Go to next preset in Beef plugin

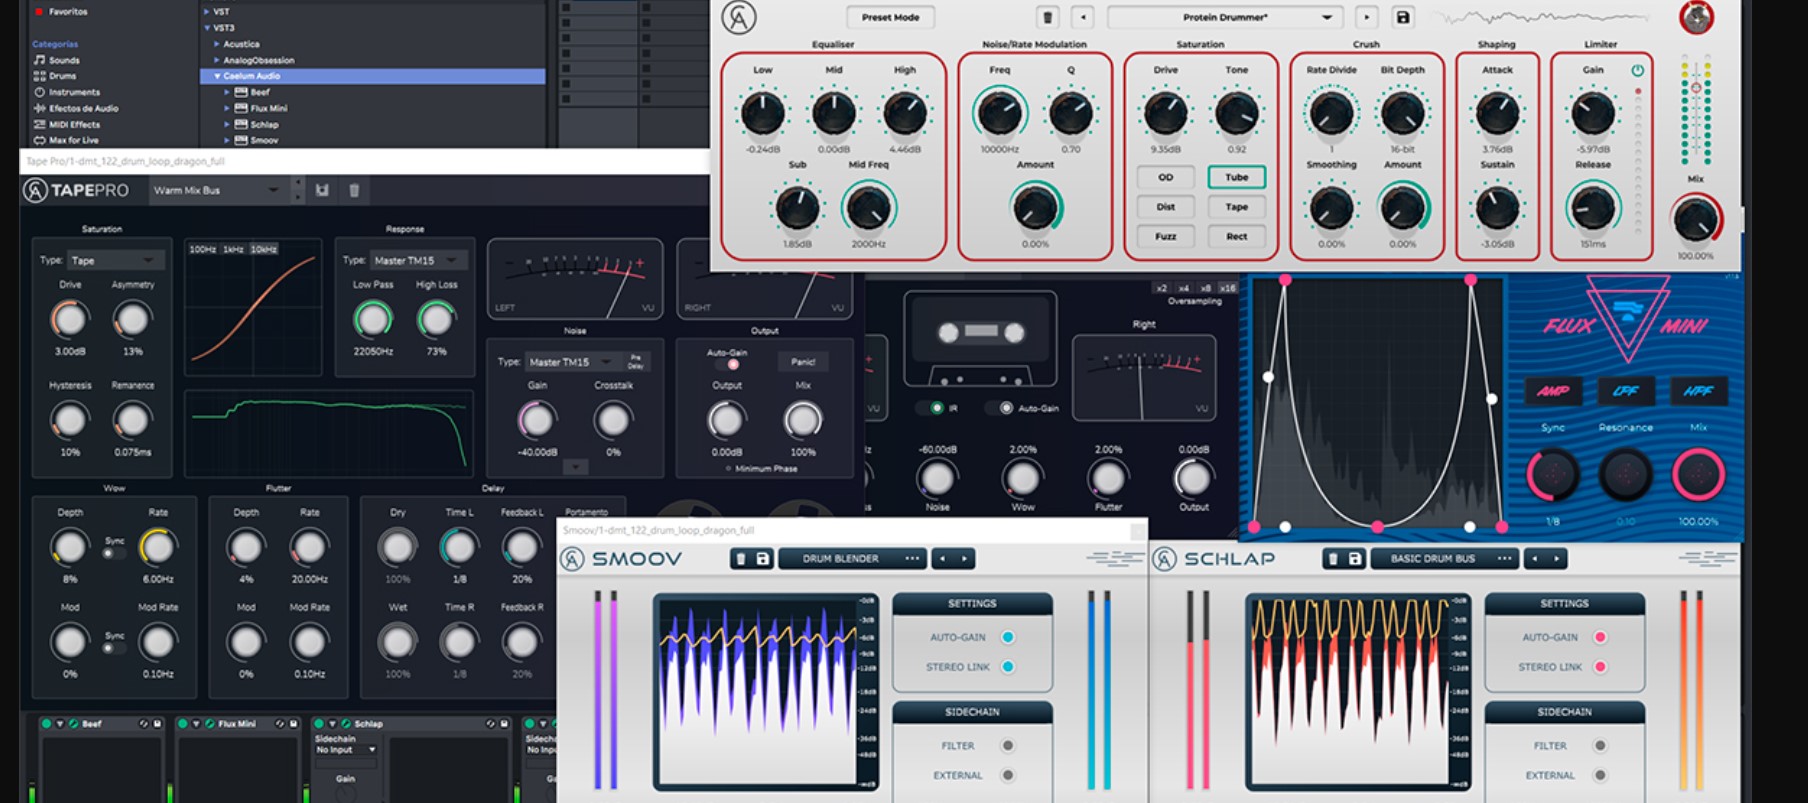click(x=1366, y=17)
